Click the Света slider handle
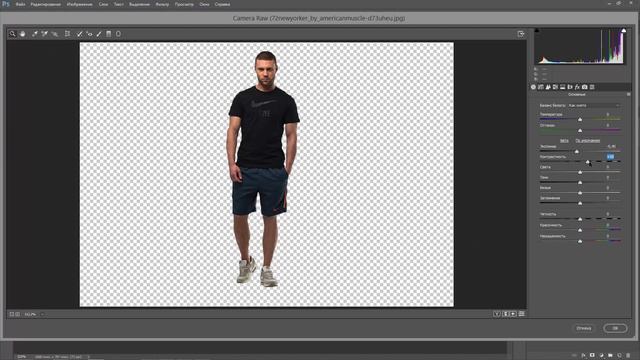This screenshot has width=640, height=360. pos(580,172)
